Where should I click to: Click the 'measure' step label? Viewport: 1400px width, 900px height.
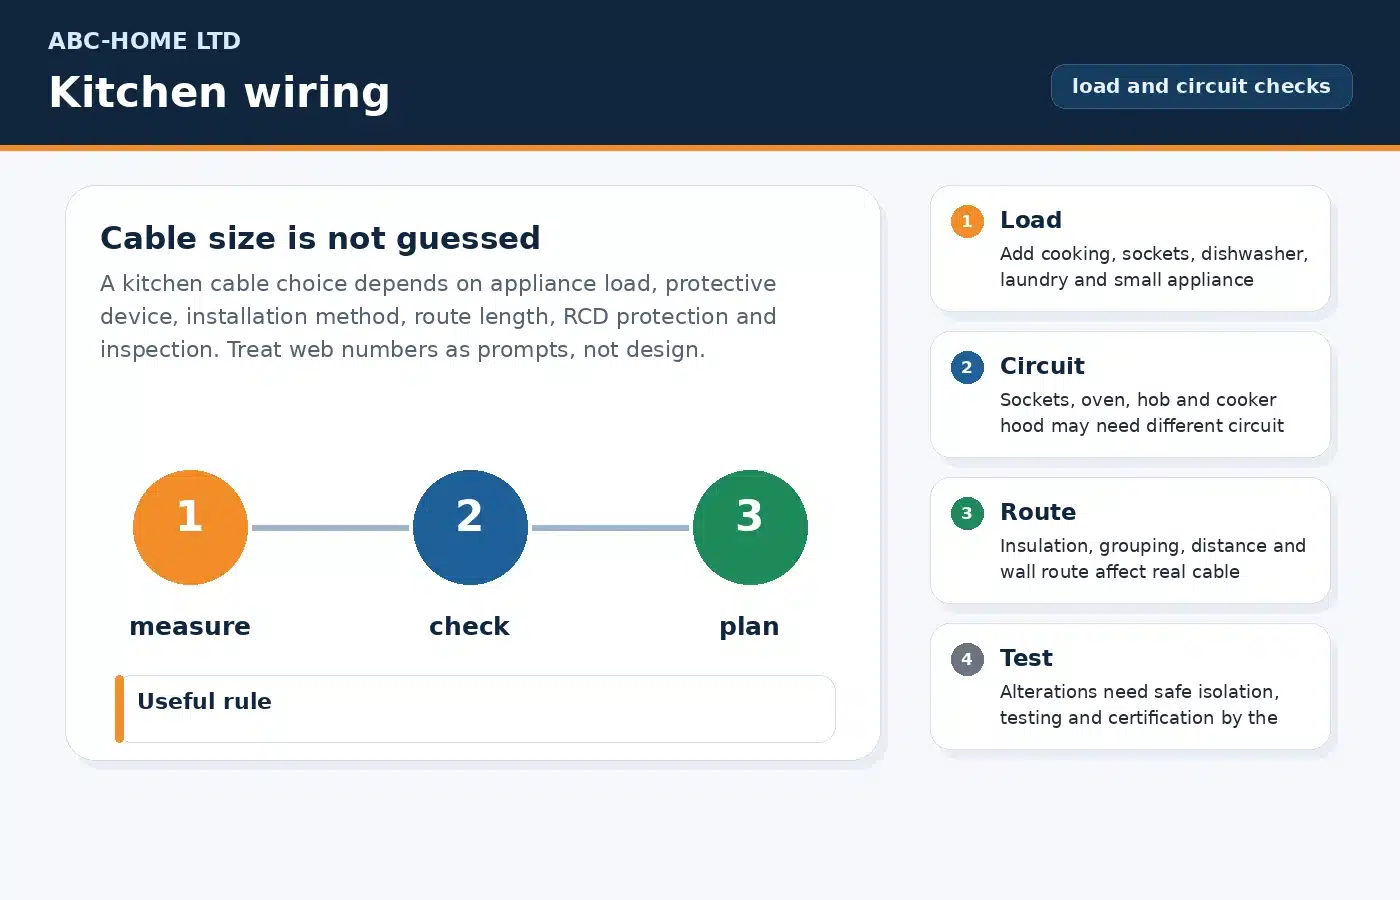coord(190,626)
